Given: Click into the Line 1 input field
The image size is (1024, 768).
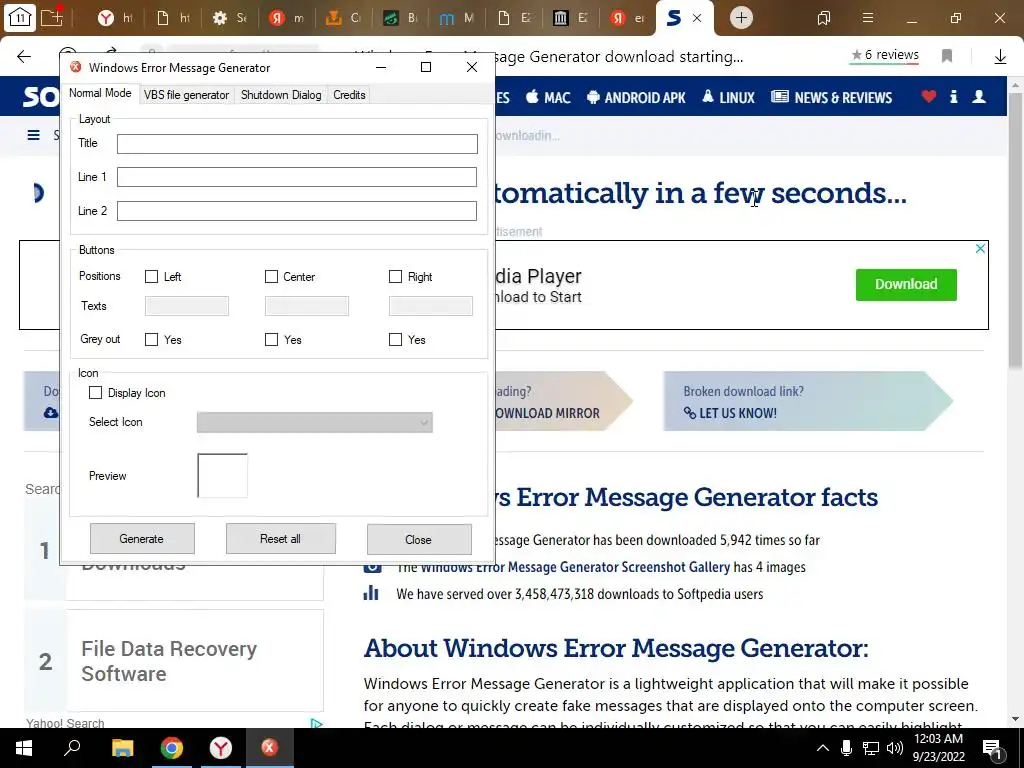Looking at the screenshot, I should 297,177.
